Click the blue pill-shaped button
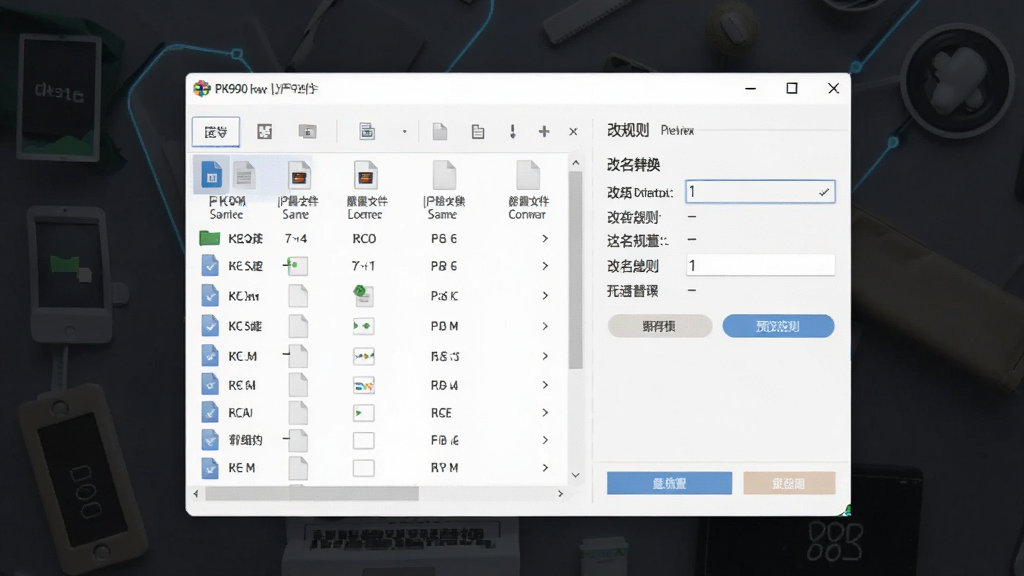1024x576 pixels. (x=778, y=326)
